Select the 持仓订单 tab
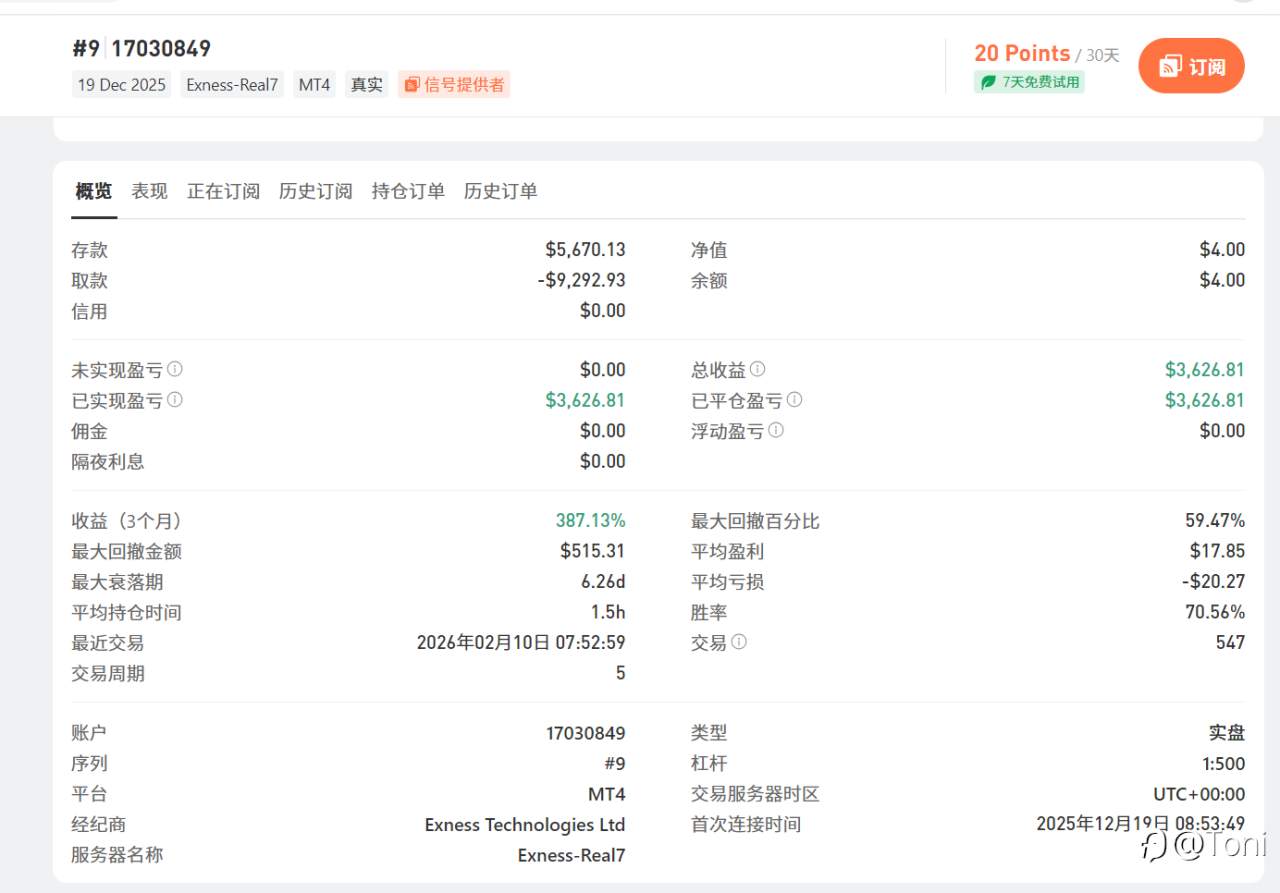1280x893 pixels. 407,191
